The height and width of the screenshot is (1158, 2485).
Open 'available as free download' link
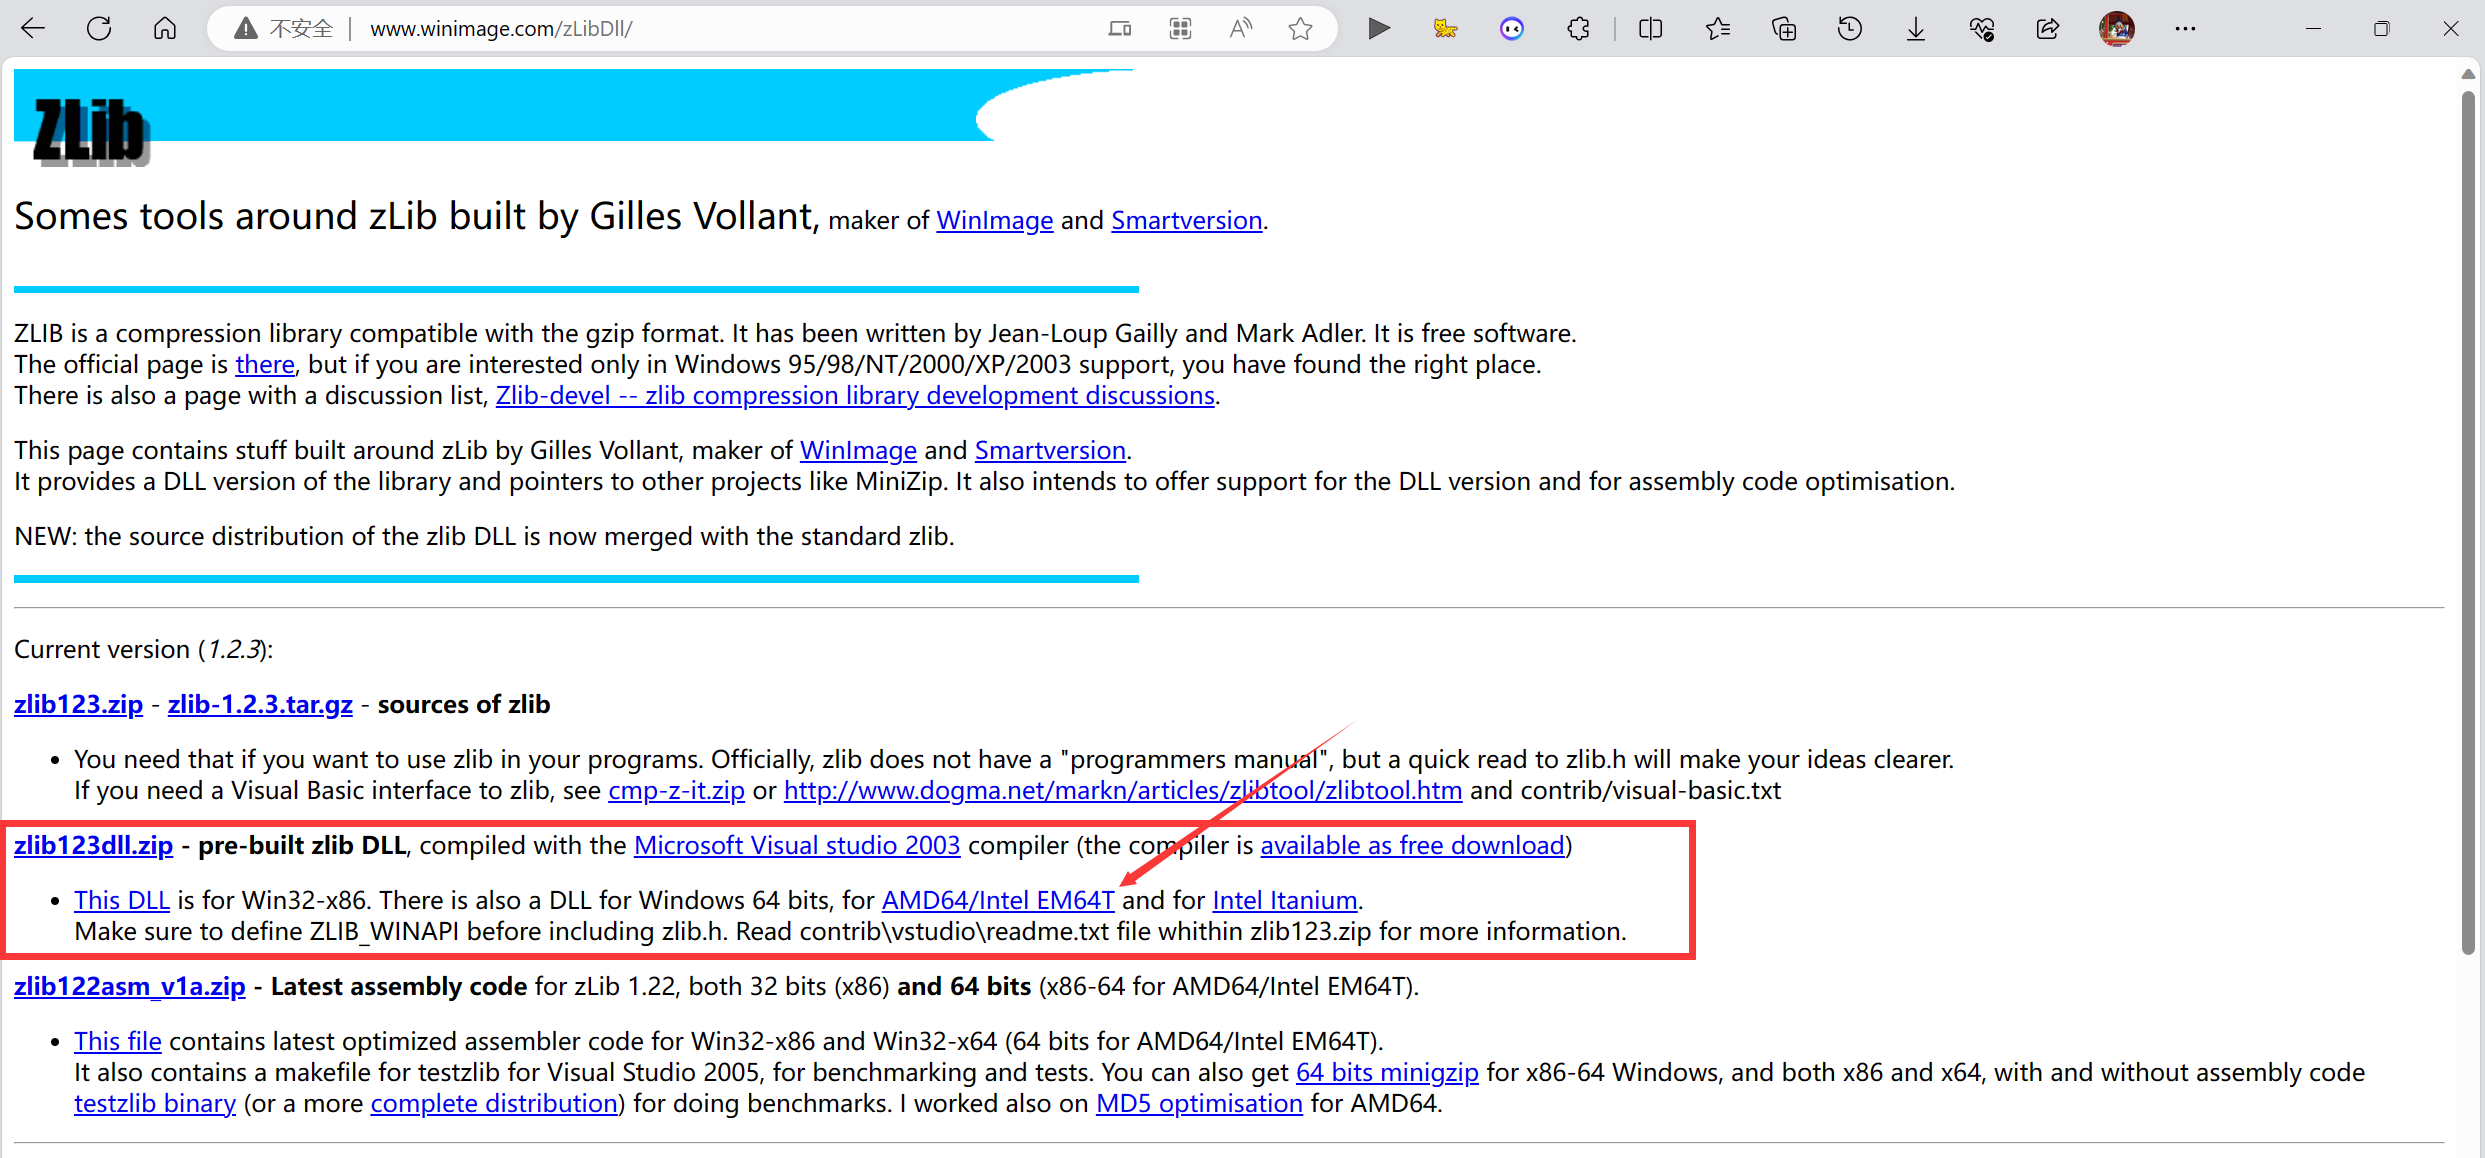1412,845
